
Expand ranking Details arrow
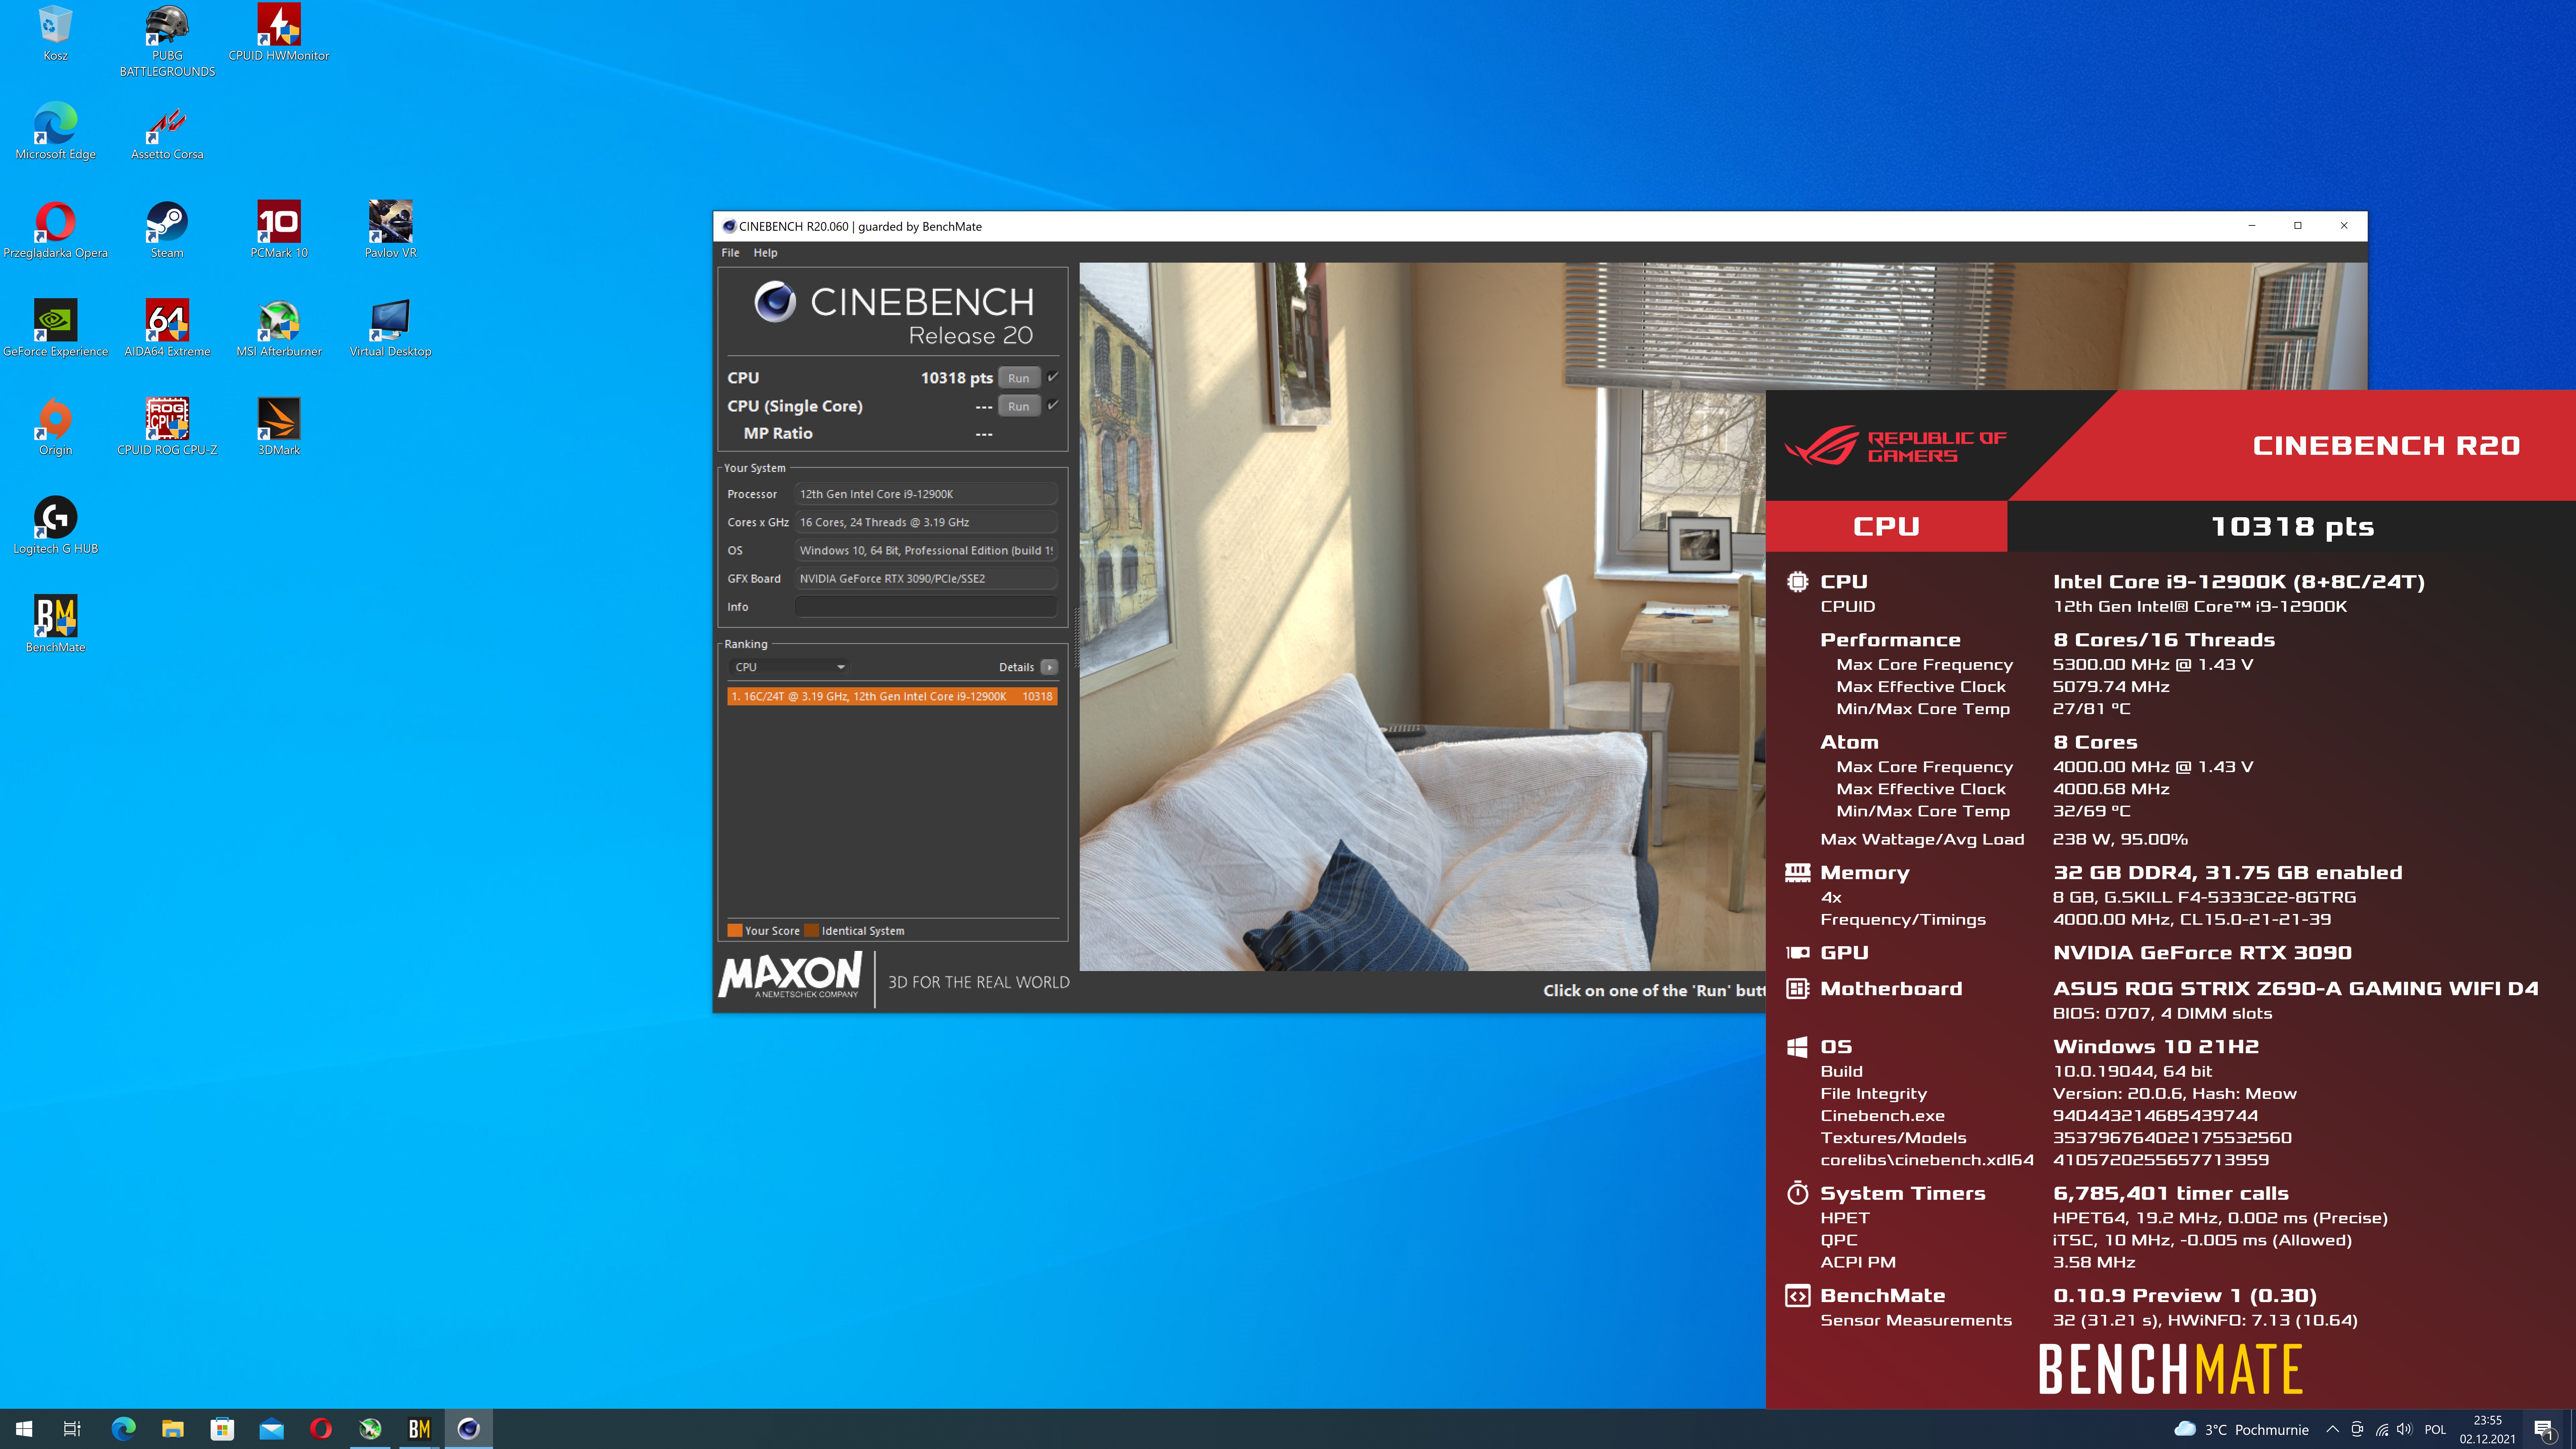[x=1049, y=667]
